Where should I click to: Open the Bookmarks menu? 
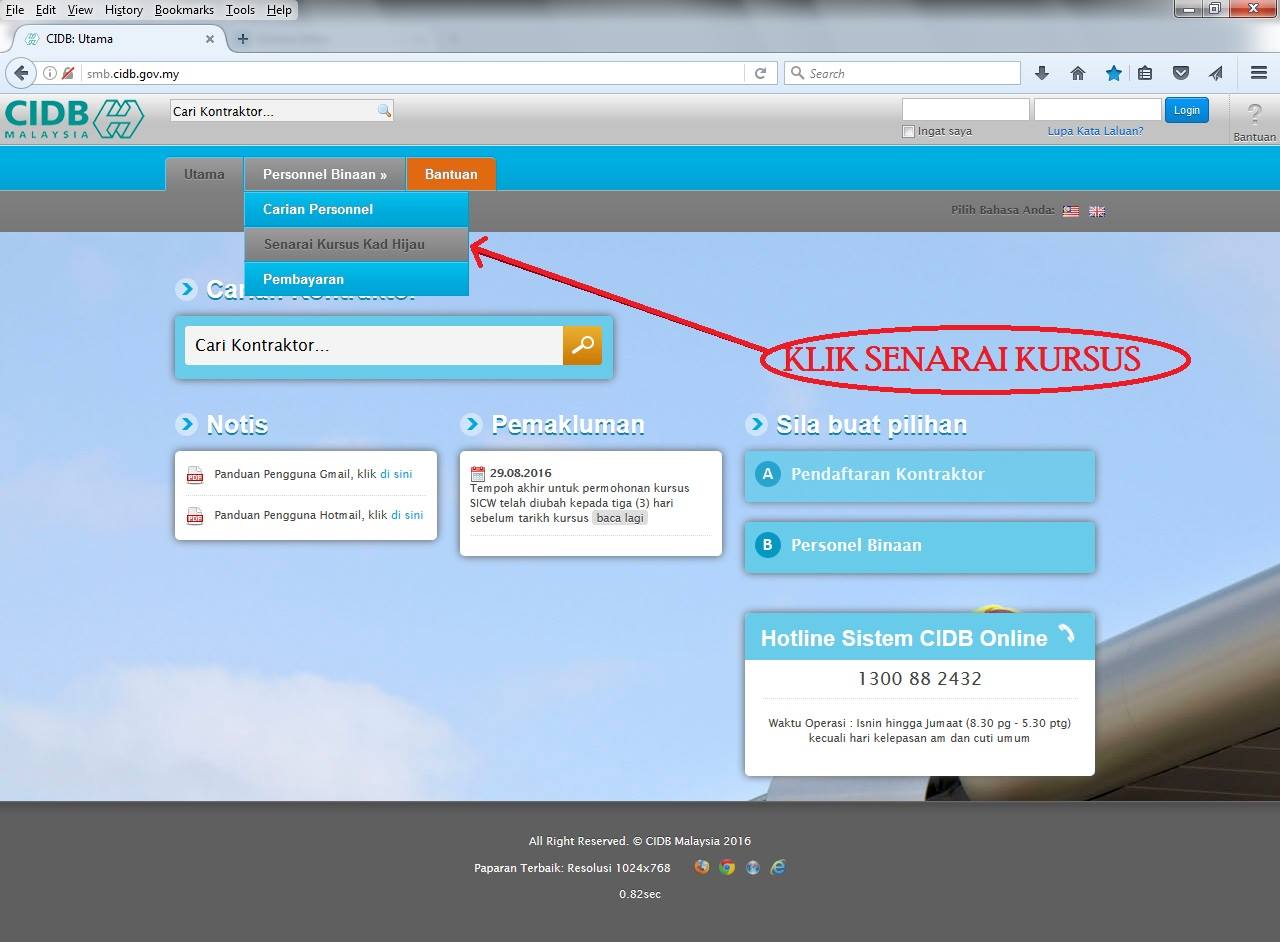(x=184, y=10)
